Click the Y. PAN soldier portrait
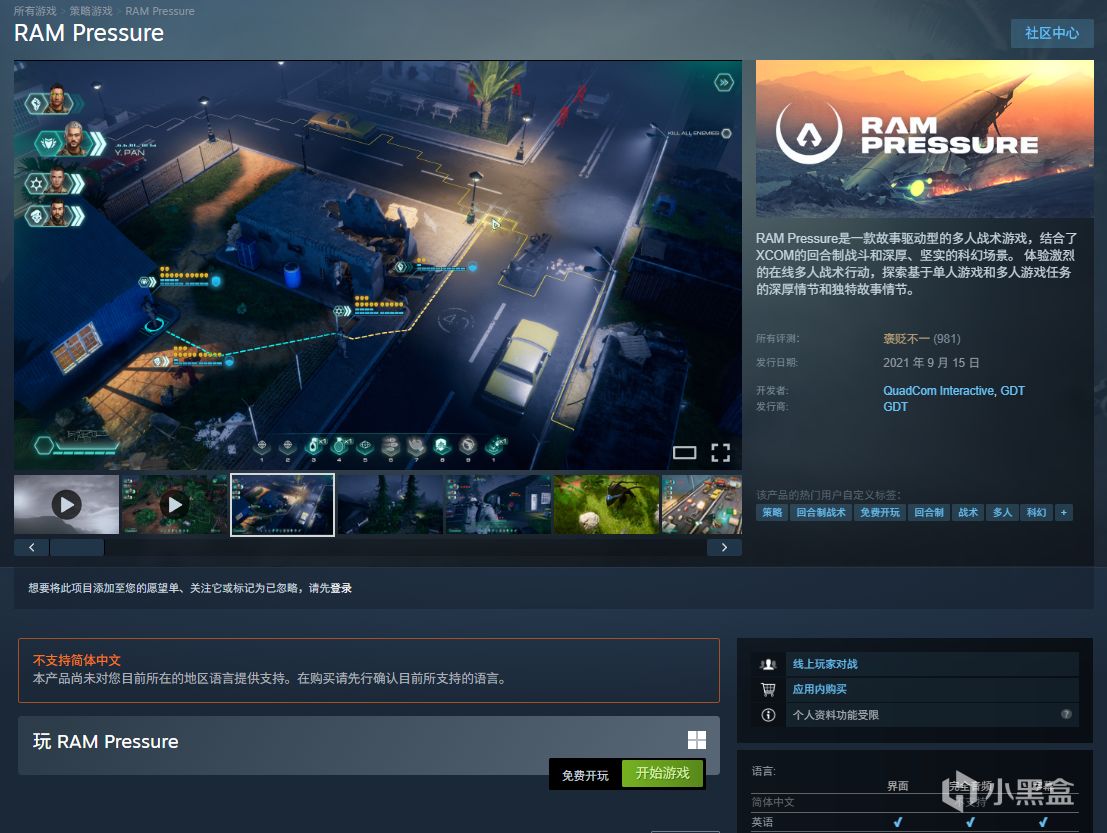Viewport: 1107px width, 833px height. point(73,140)
